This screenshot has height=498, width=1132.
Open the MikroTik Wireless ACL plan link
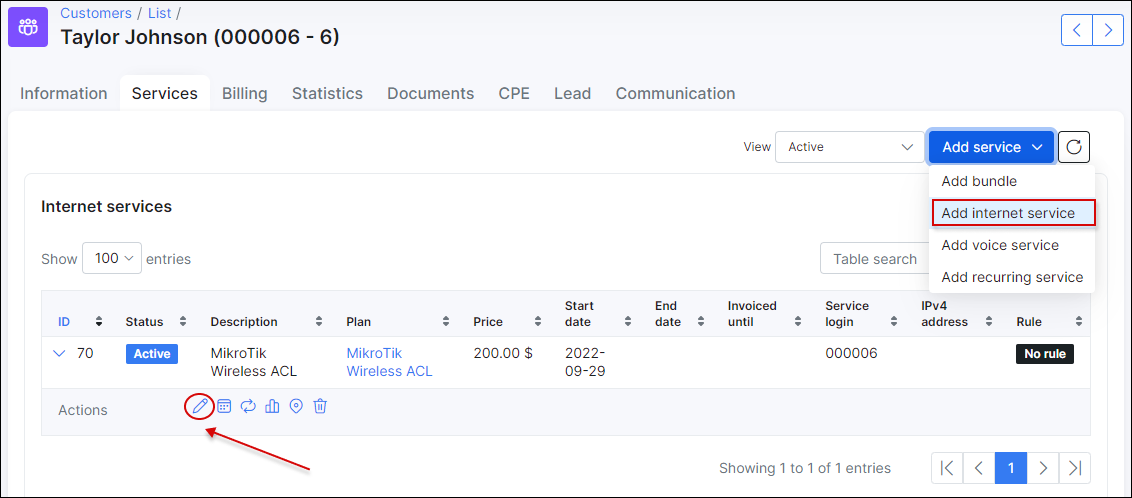click(389, 362)
